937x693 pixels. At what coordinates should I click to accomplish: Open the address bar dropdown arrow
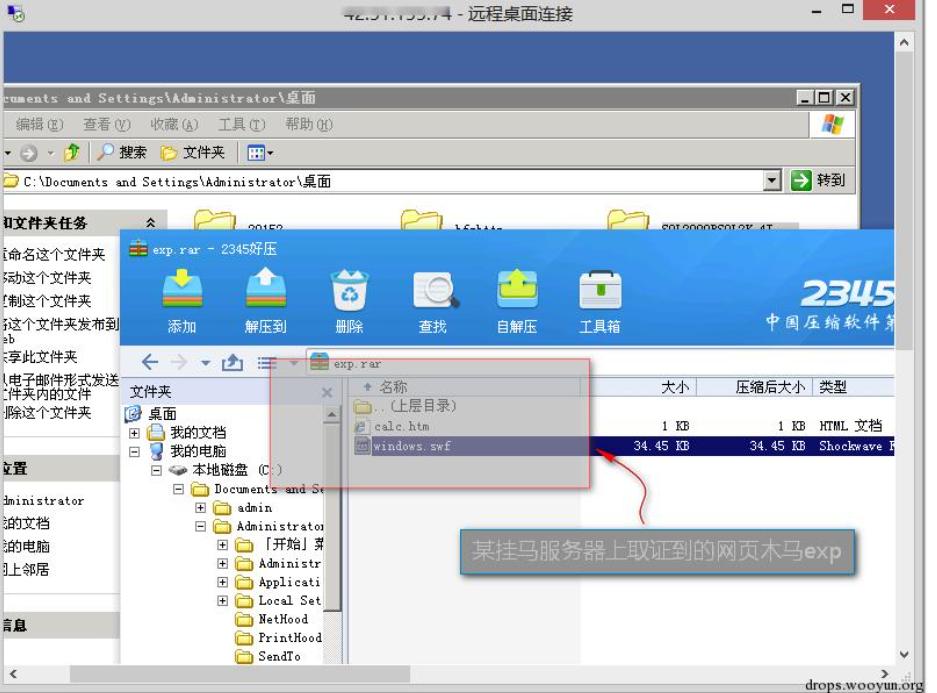coord(774,181)
